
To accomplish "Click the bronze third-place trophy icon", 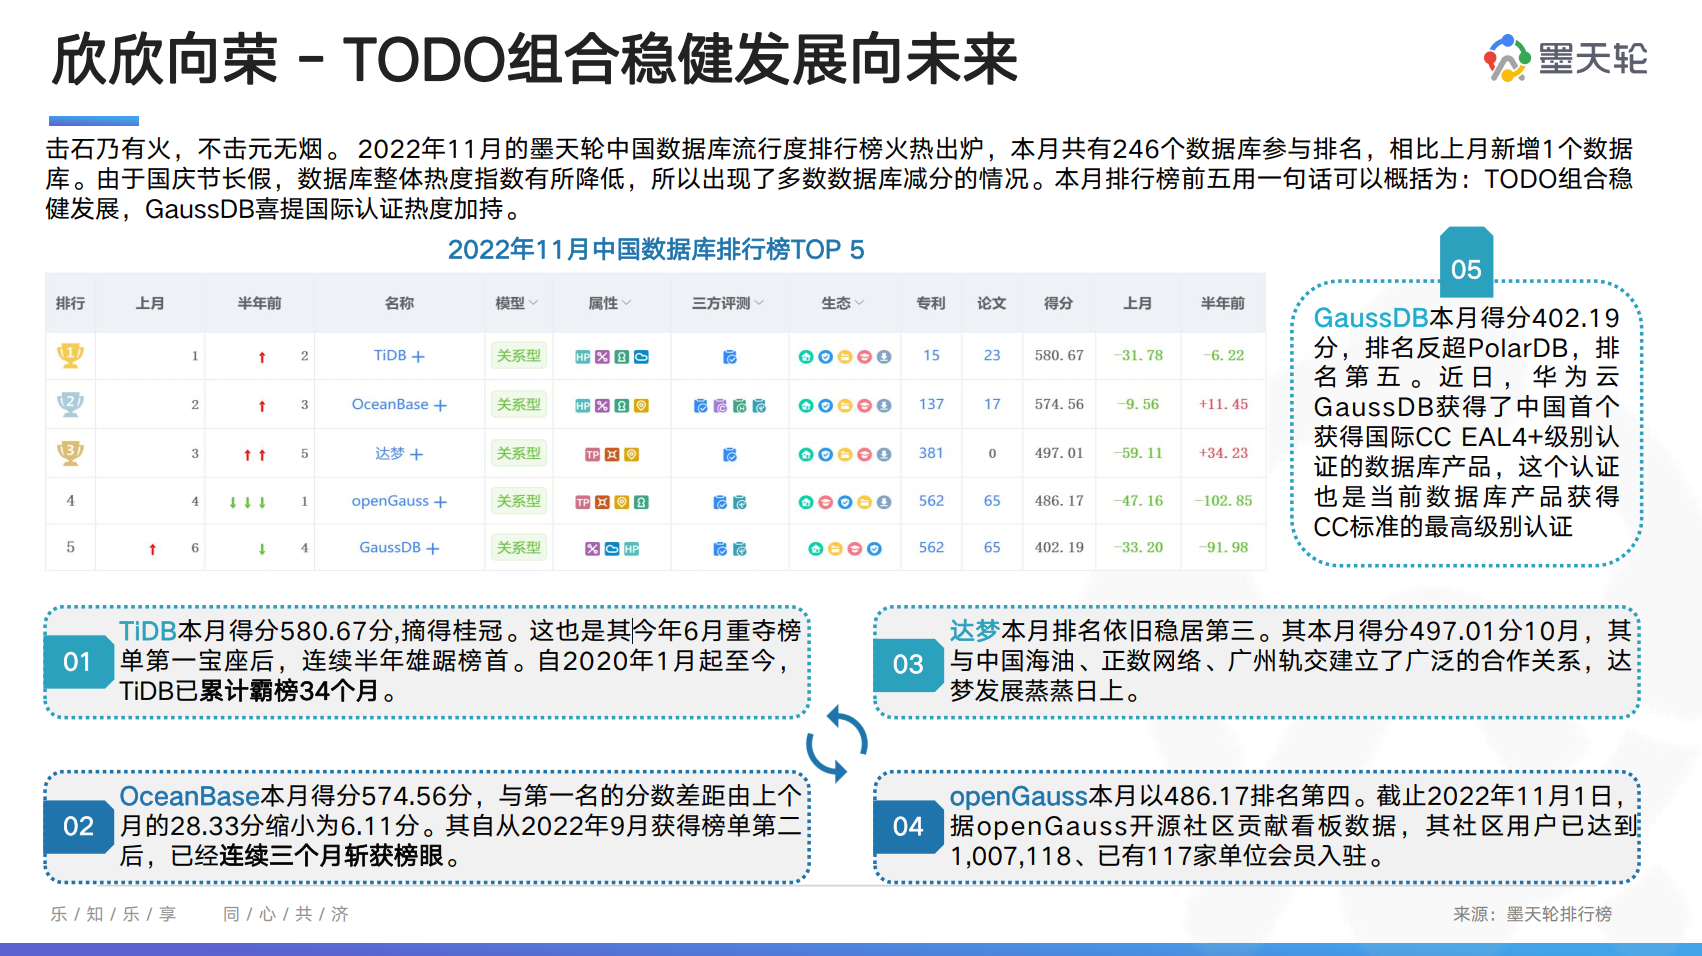I will coord(70,453).
